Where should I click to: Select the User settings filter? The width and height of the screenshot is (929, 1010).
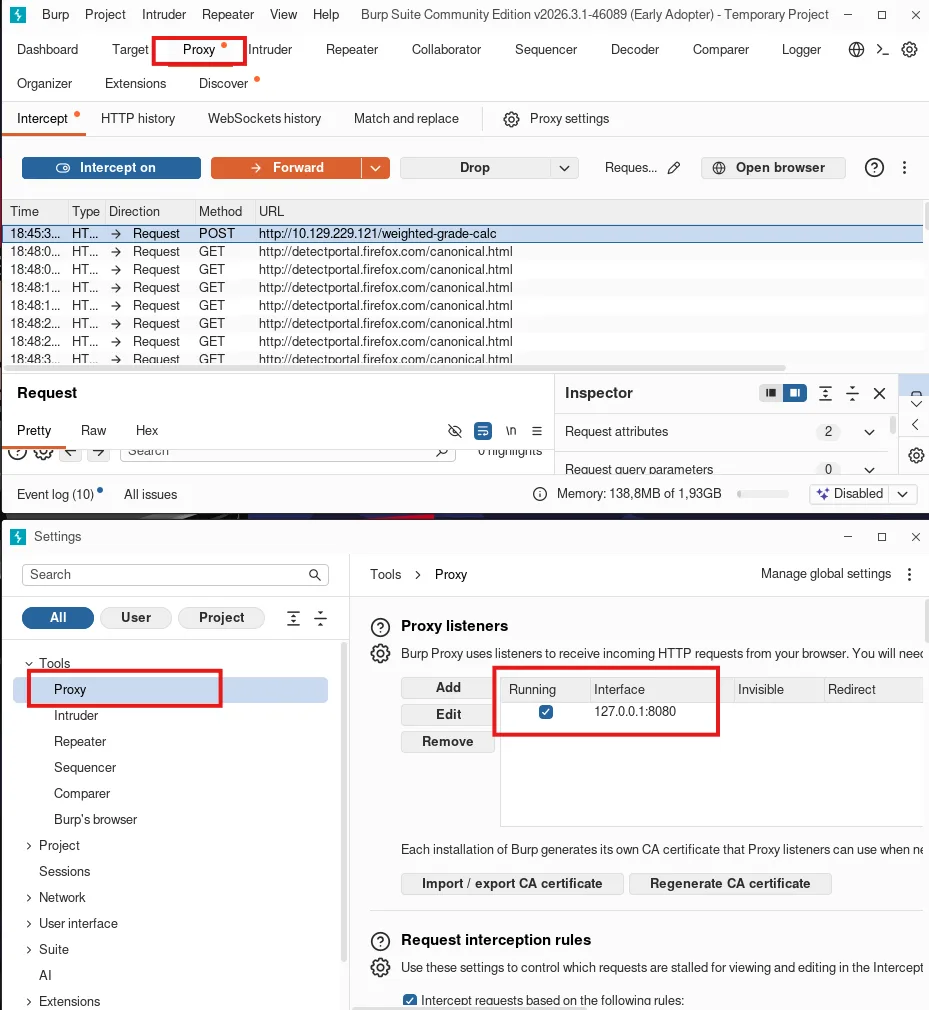(x=136, y=618)
